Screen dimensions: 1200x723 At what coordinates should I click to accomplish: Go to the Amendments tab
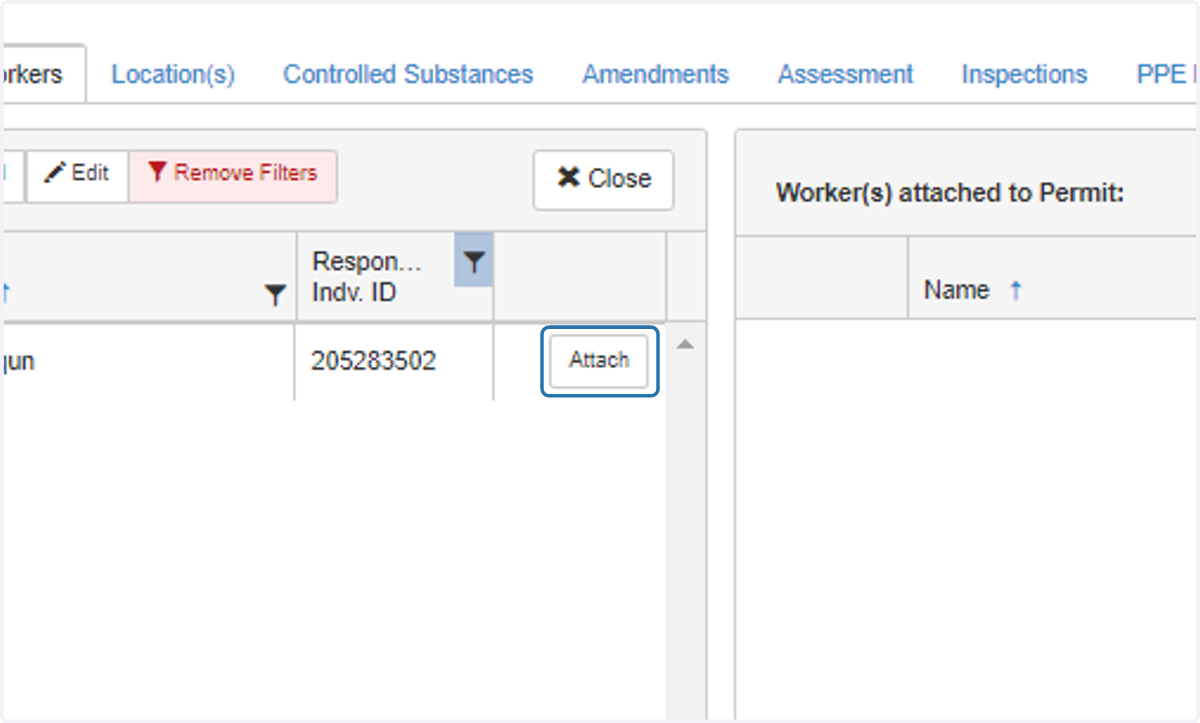pyautogui.click(x=656, y=74)
